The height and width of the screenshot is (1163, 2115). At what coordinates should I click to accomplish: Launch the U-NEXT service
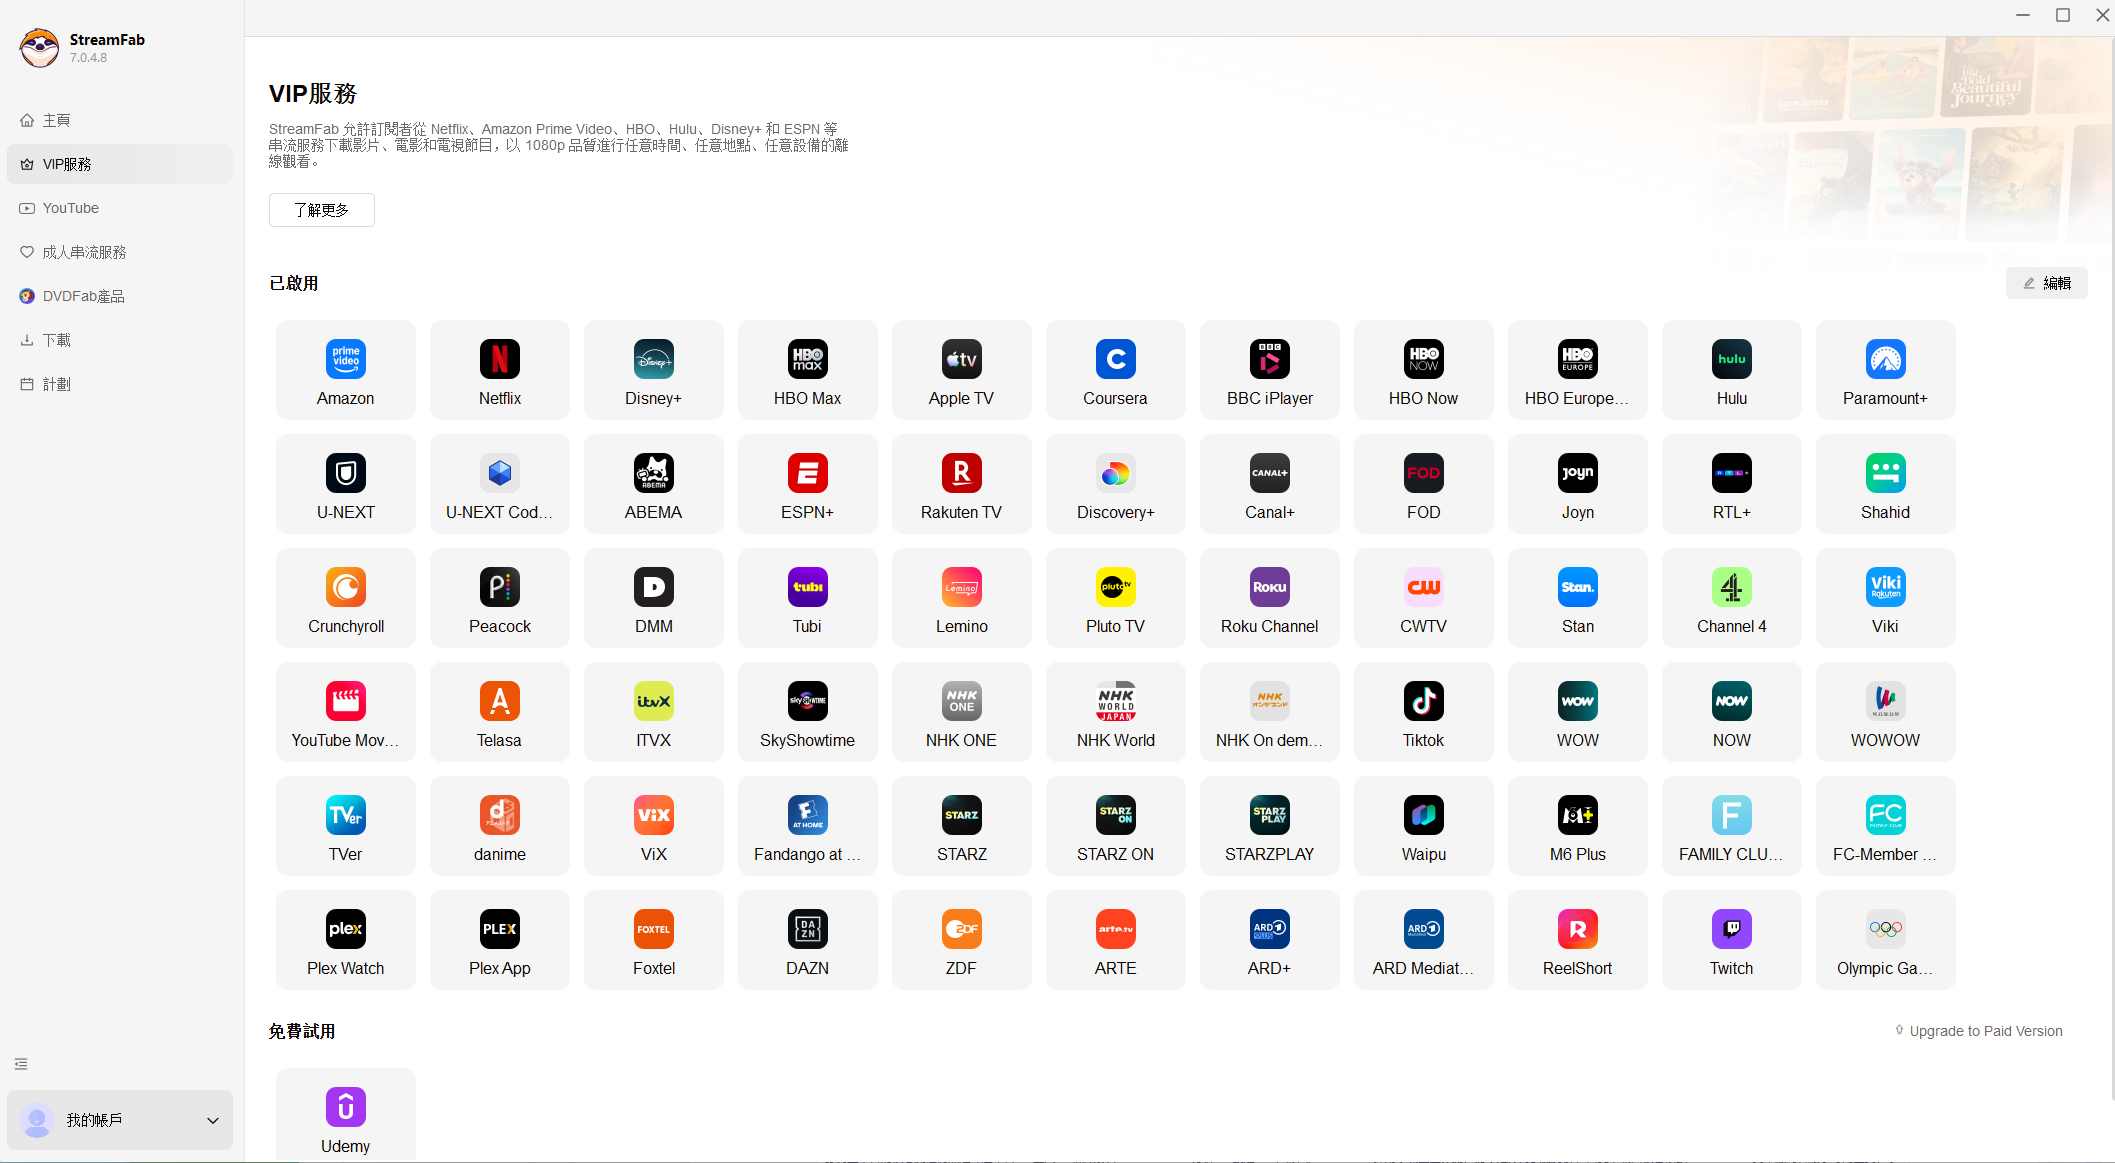click(x=346, y=484)
